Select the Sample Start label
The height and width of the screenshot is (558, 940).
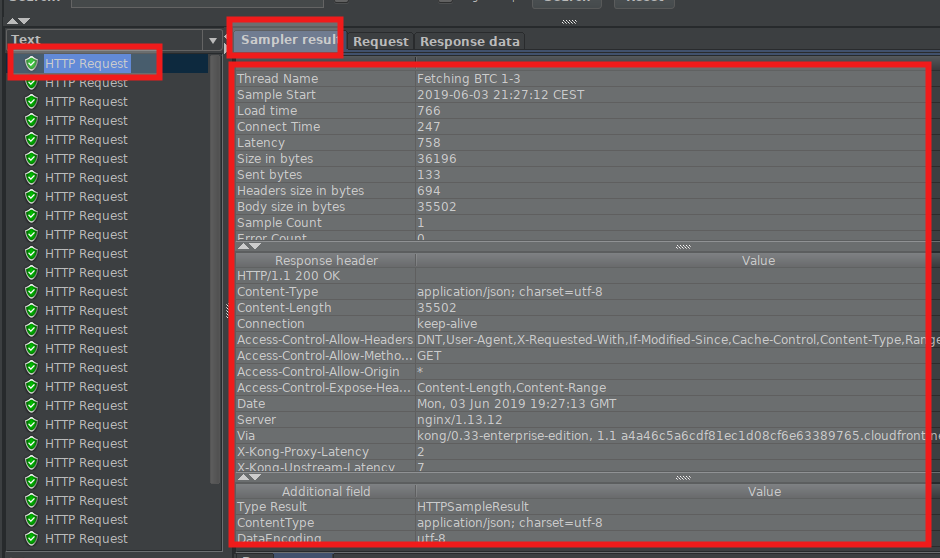(x=276, y=95)
